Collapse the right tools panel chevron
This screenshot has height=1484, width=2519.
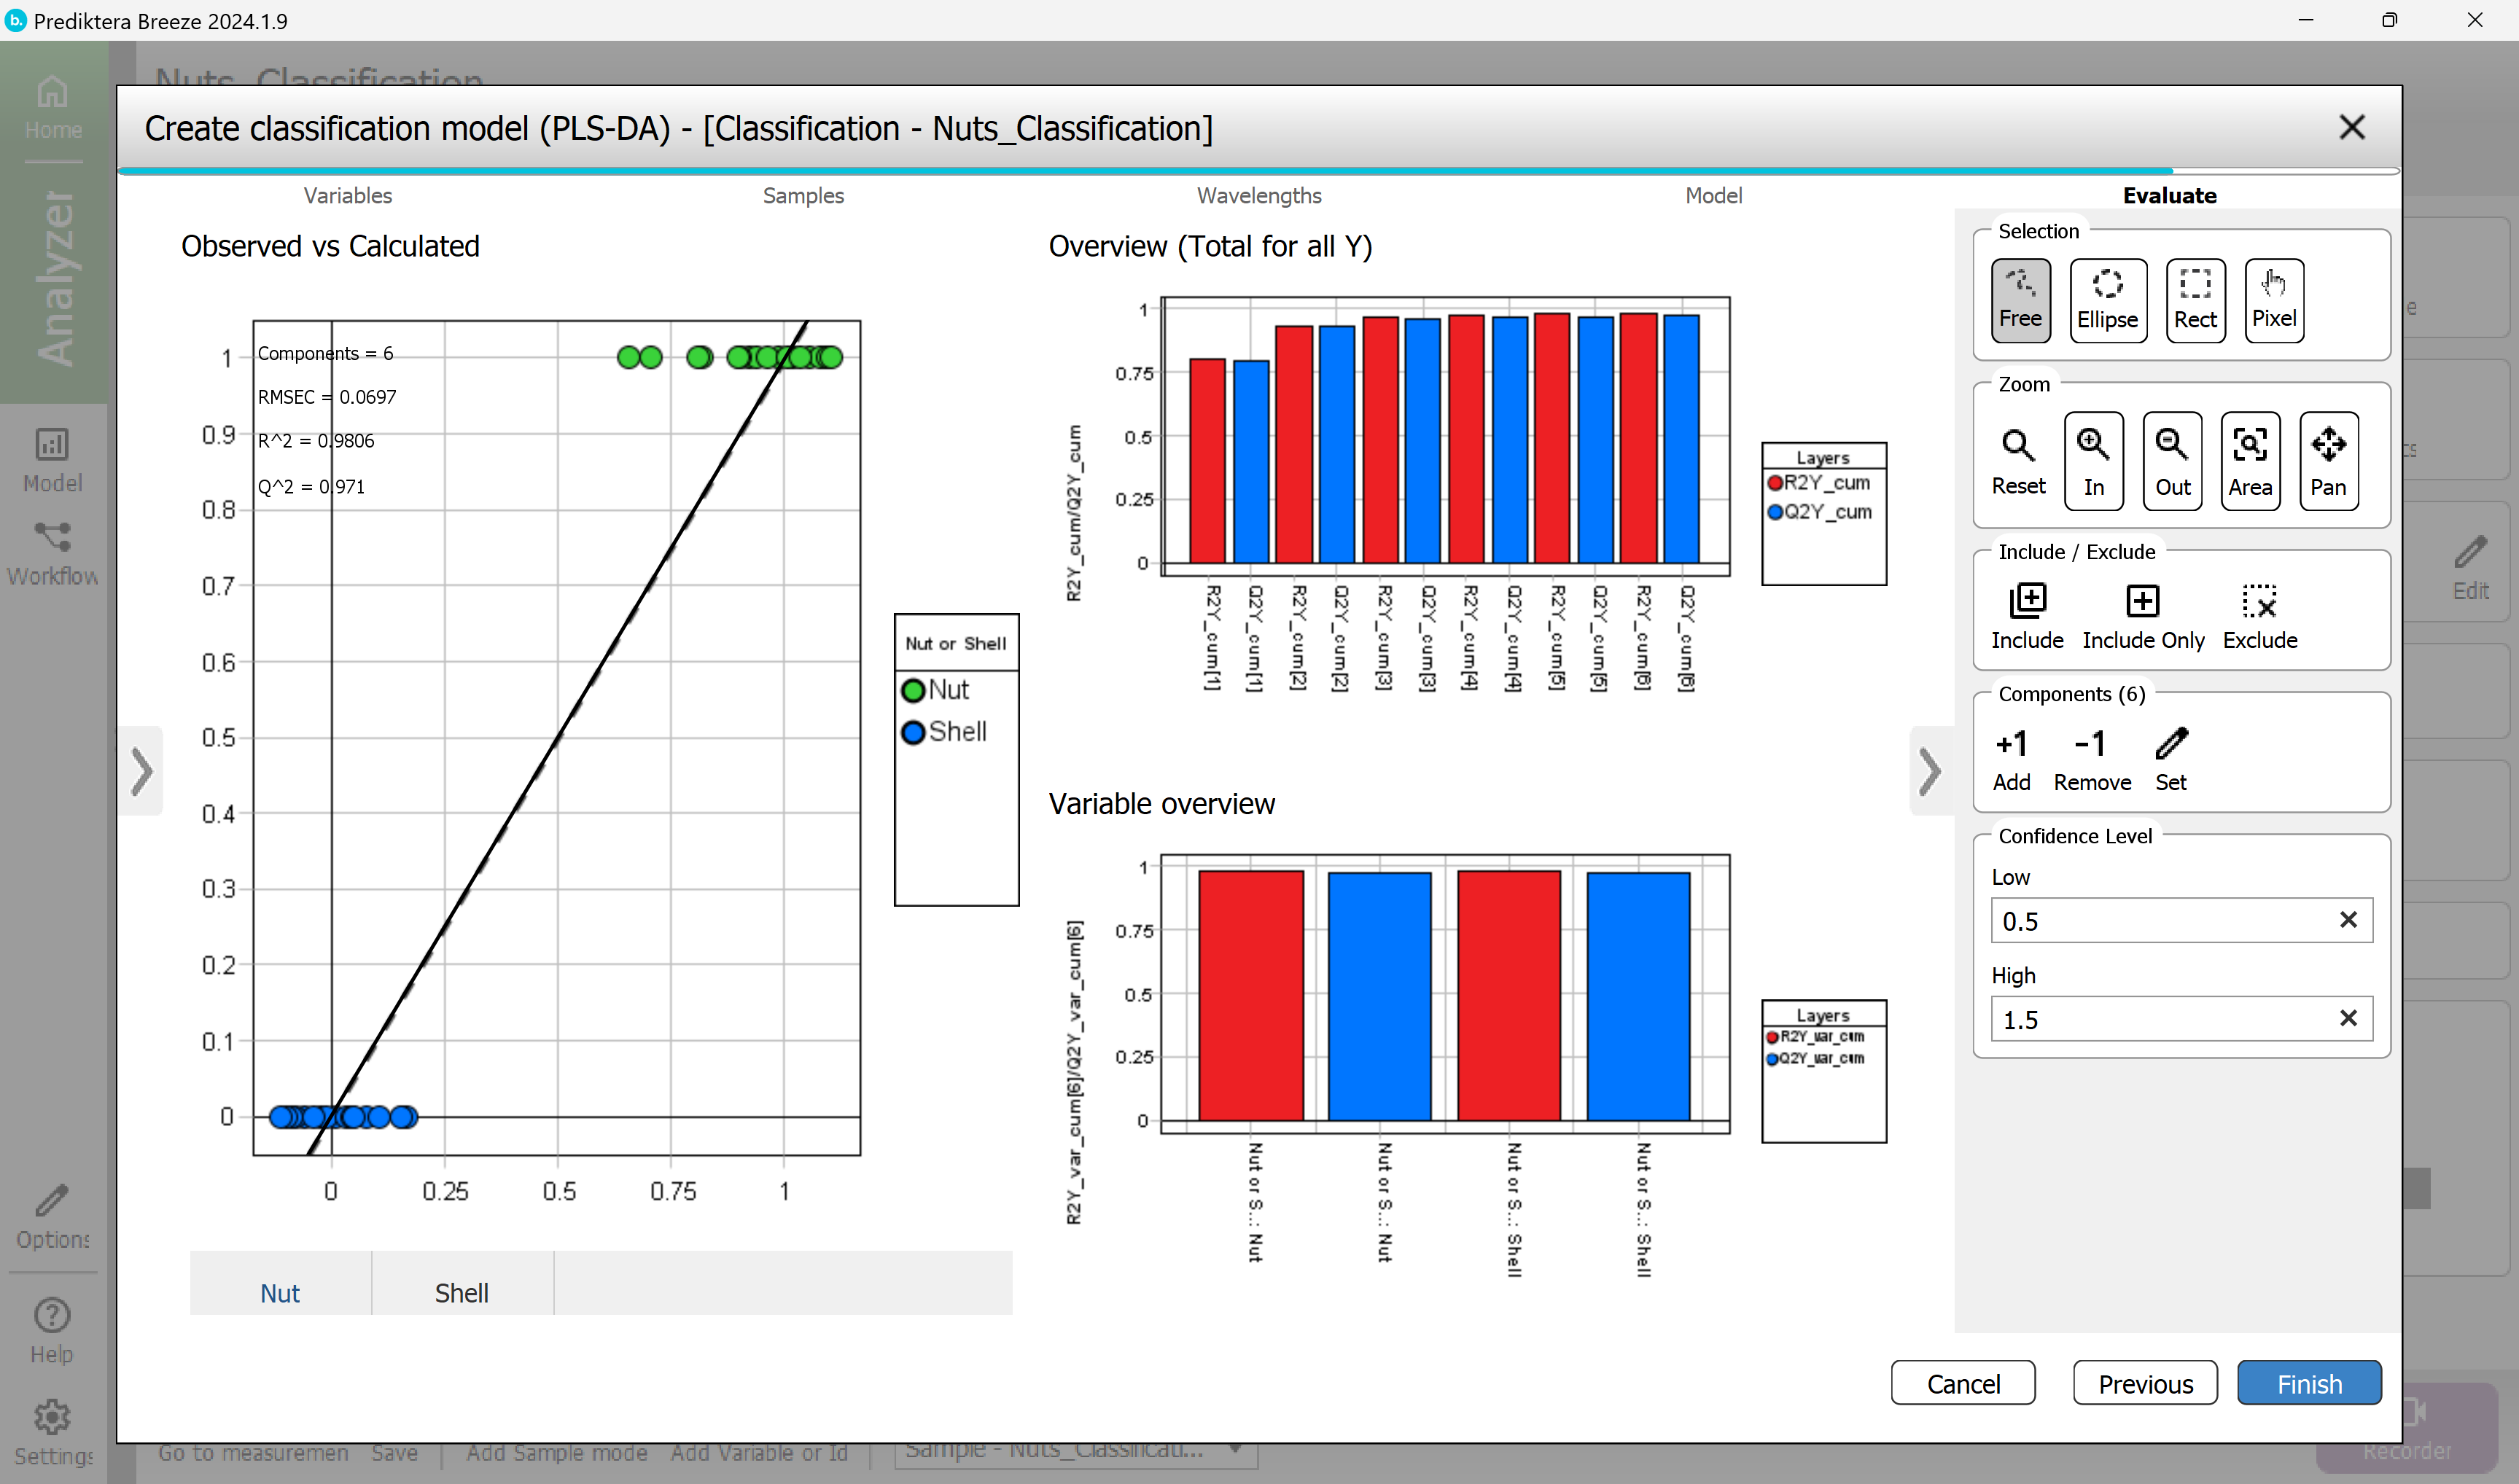click(1929, 771)
